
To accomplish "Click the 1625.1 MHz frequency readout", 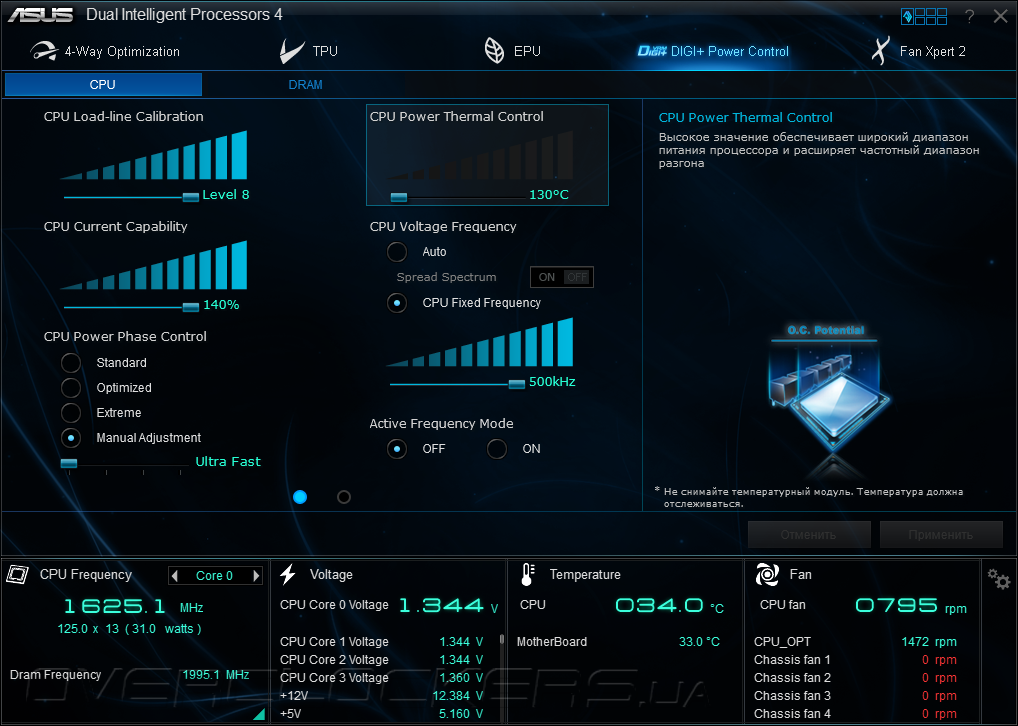I will (x=133, y=607).
